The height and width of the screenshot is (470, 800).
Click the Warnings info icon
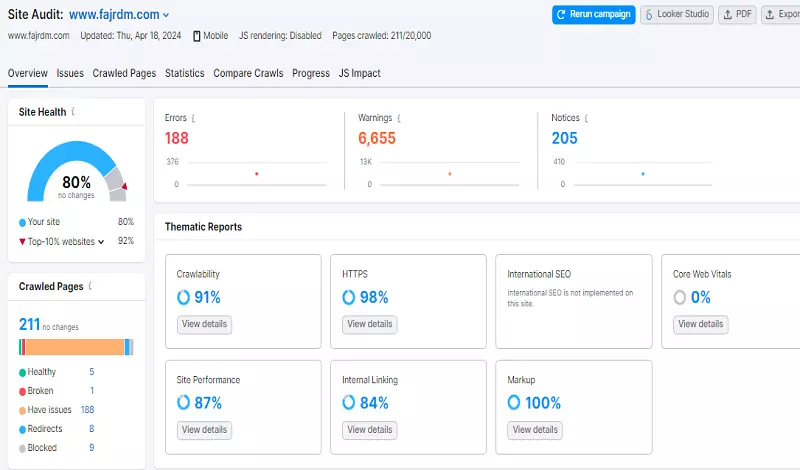[x=399, y=118]
